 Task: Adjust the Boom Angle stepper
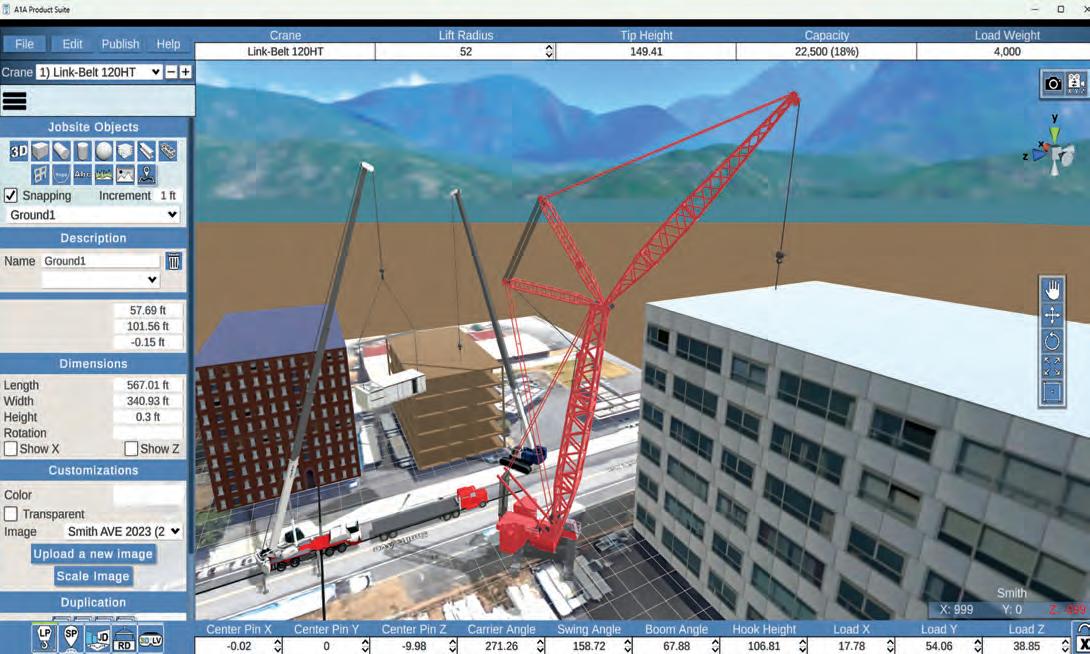(715, 646)
